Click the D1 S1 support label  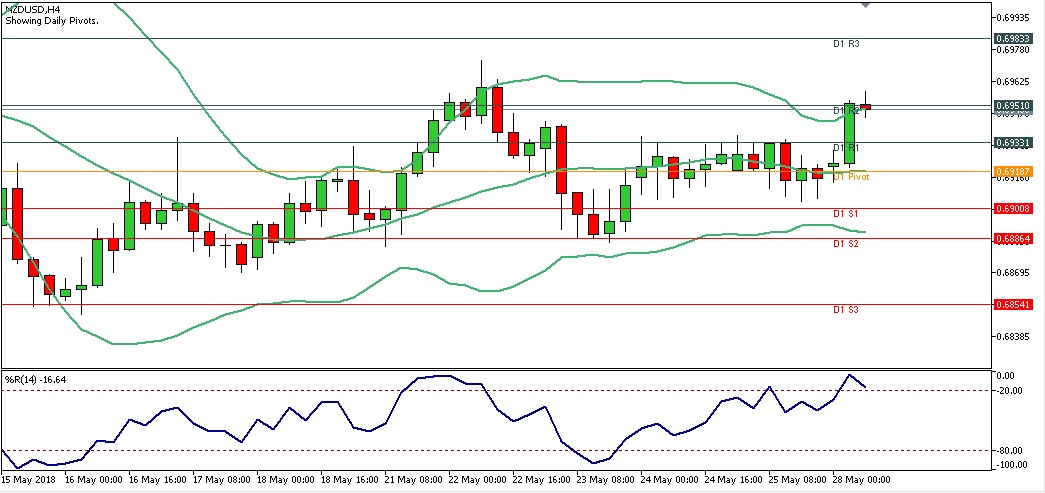tap(846, 214)
